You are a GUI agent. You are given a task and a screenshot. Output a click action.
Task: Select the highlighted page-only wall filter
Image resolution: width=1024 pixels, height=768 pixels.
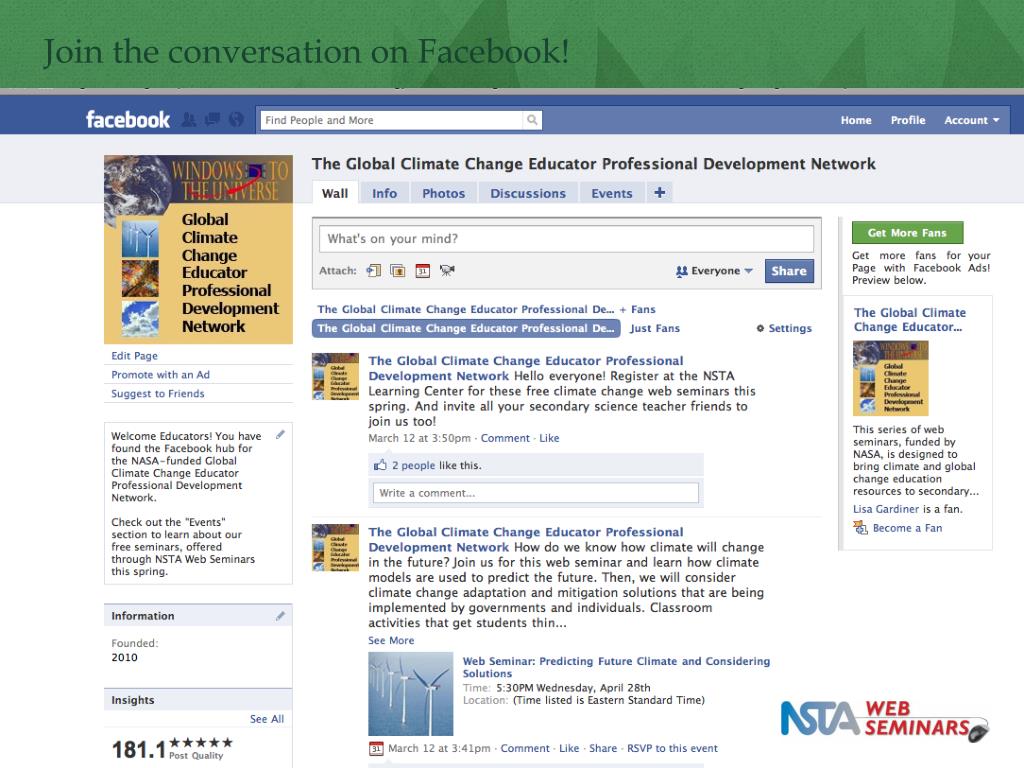[466, 328]
